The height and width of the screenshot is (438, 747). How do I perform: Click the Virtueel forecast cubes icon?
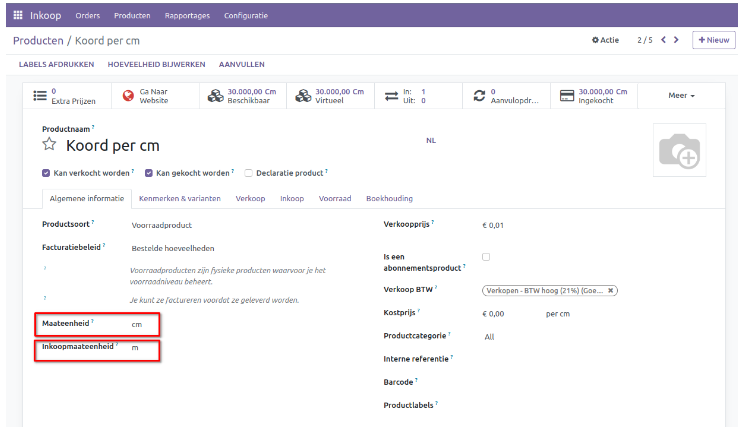[x=302, y=96]
